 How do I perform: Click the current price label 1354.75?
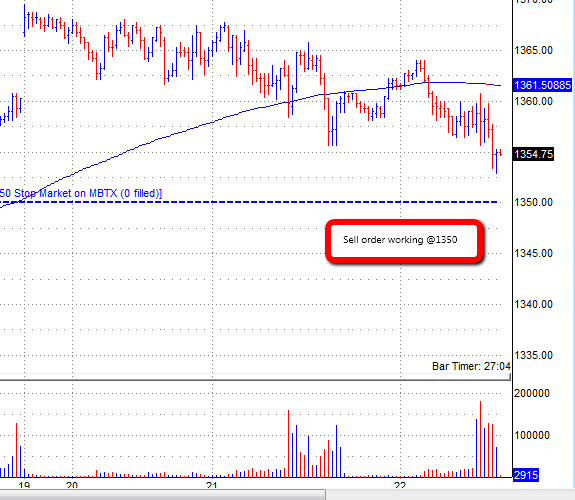[x=533, y=154]
